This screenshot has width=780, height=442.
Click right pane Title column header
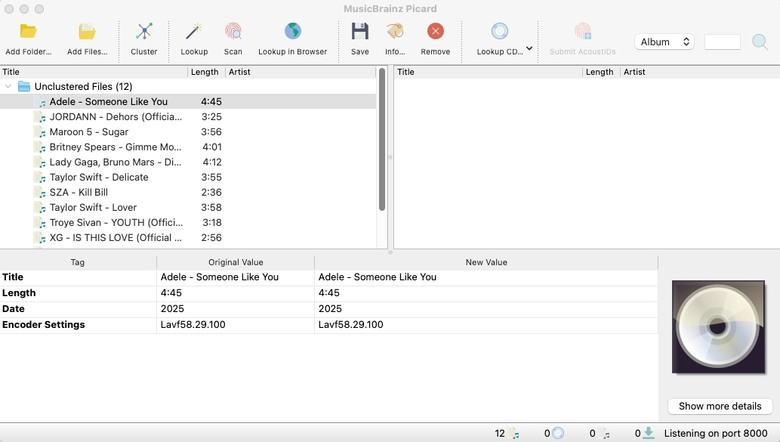point(488,72)
